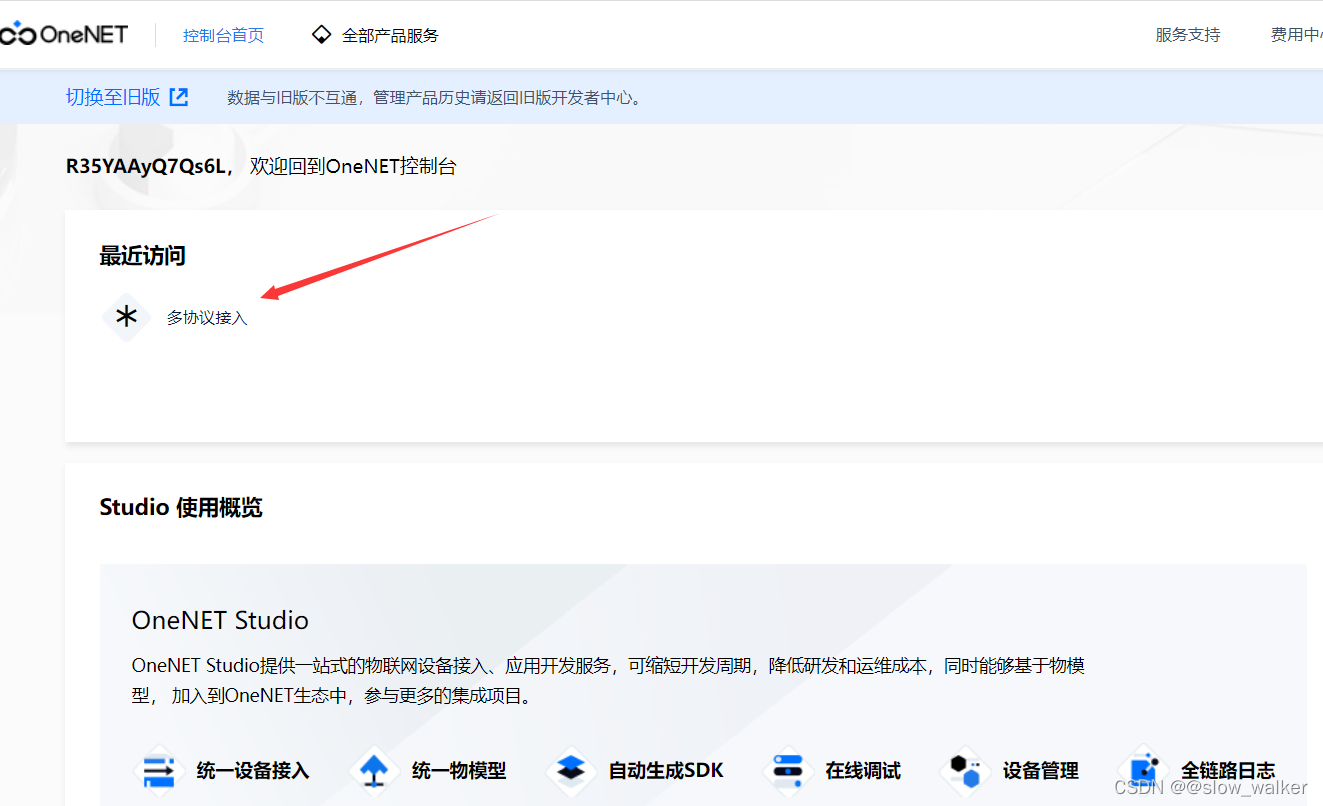The image size is (1323, 806).
Task: Select the 统一设备接入 feature icon
Action: 158,769
